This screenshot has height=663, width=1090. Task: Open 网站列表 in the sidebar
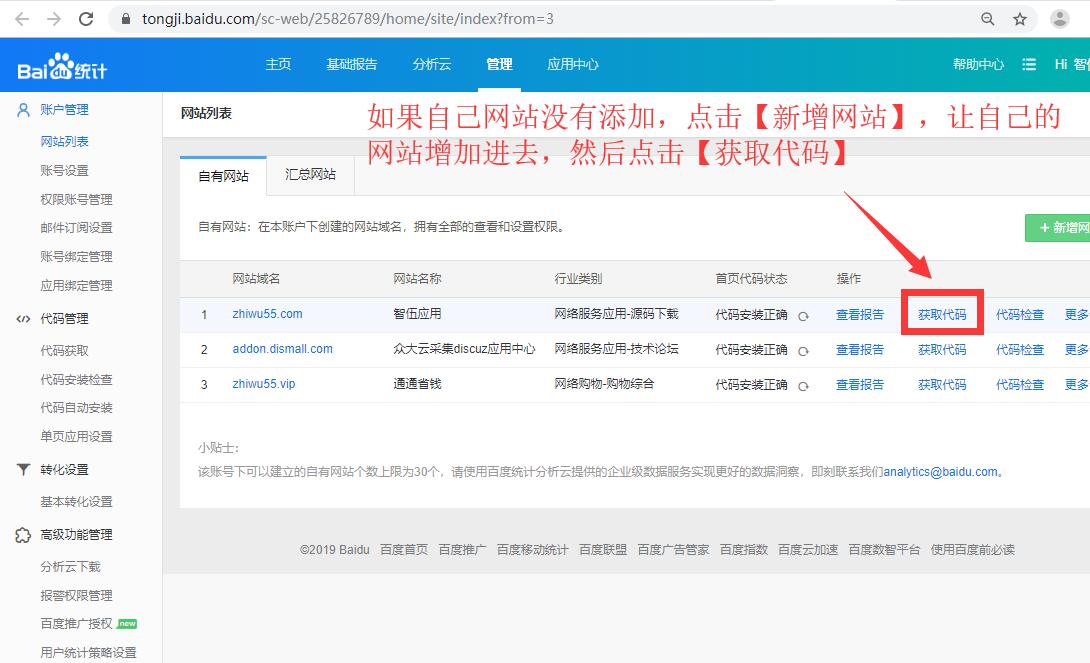click(64, 142)
